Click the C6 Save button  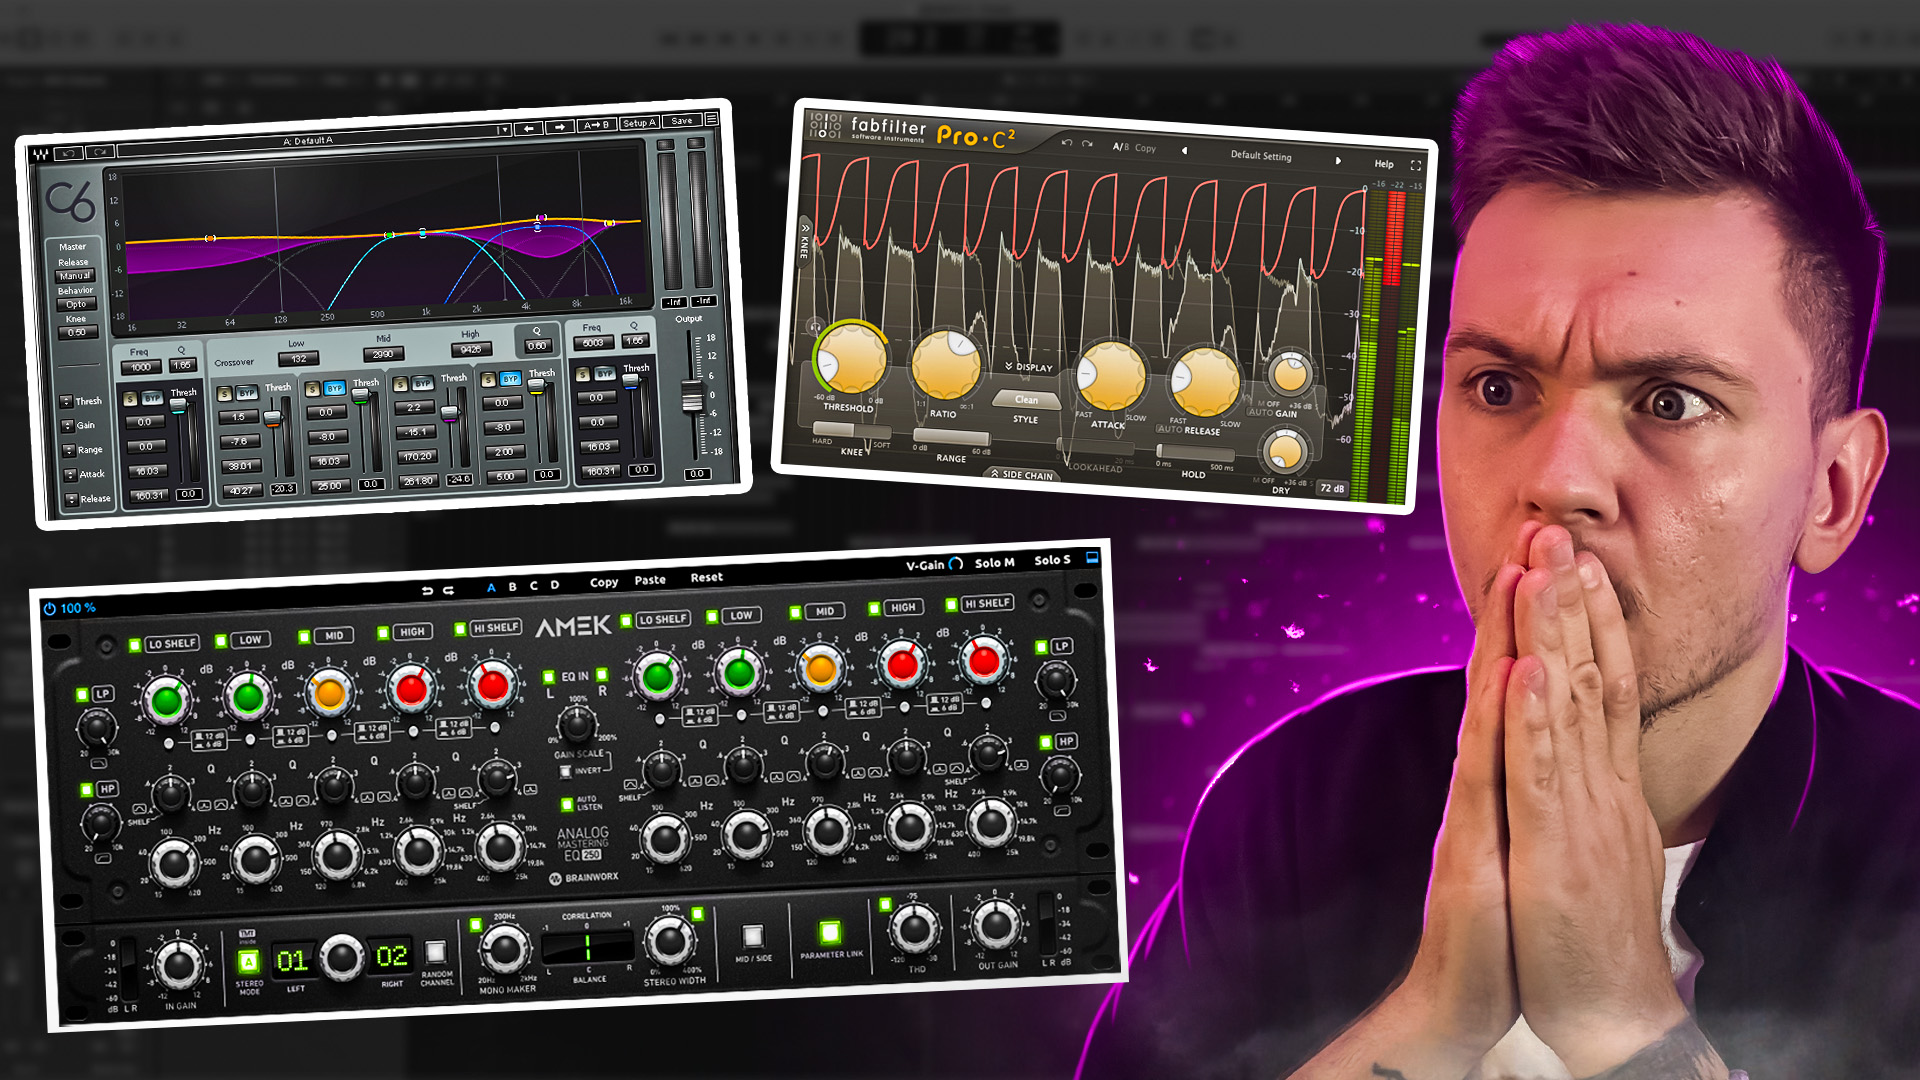(682, 121)
